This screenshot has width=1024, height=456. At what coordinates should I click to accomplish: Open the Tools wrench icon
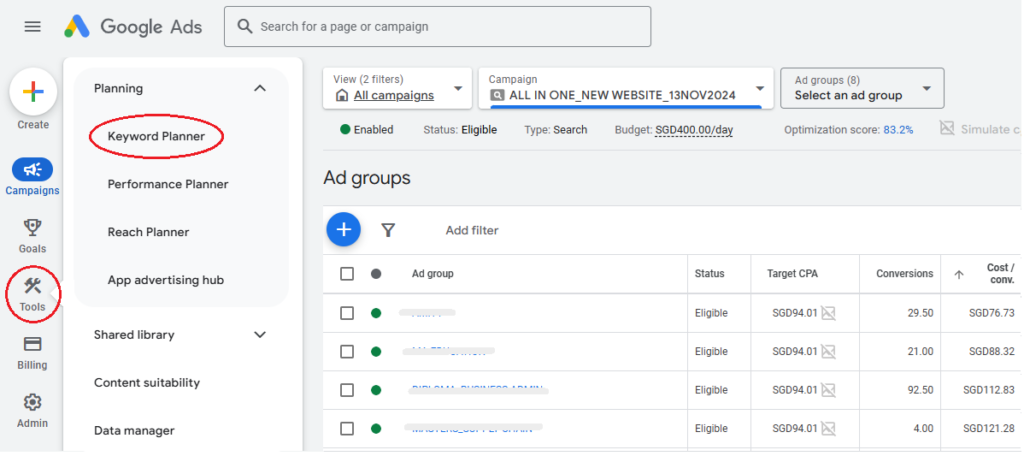tap(32, 288)
